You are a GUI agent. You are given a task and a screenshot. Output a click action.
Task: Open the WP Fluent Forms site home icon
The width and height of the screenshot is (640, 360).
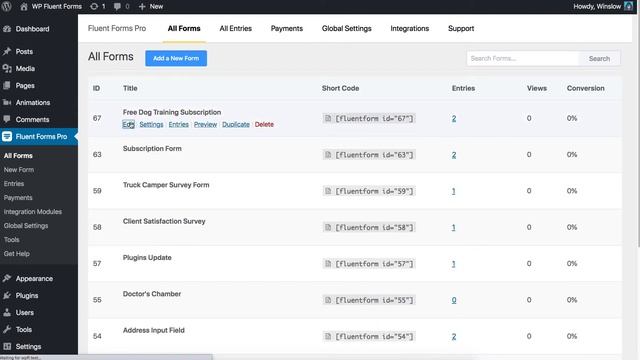pyautogui.click(x=24, y=7)
